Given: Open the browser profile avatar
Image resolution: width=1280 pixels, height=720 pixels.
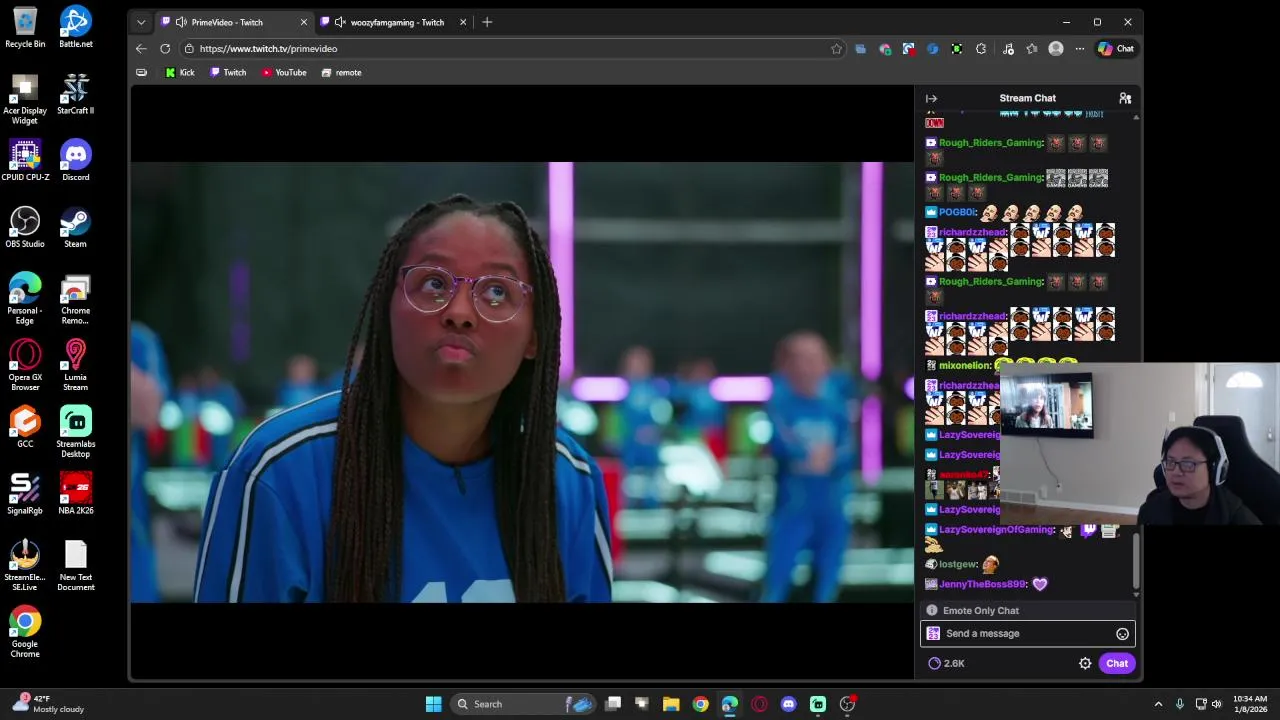Looking at the screenshot, I should [x=1056, y=48].
